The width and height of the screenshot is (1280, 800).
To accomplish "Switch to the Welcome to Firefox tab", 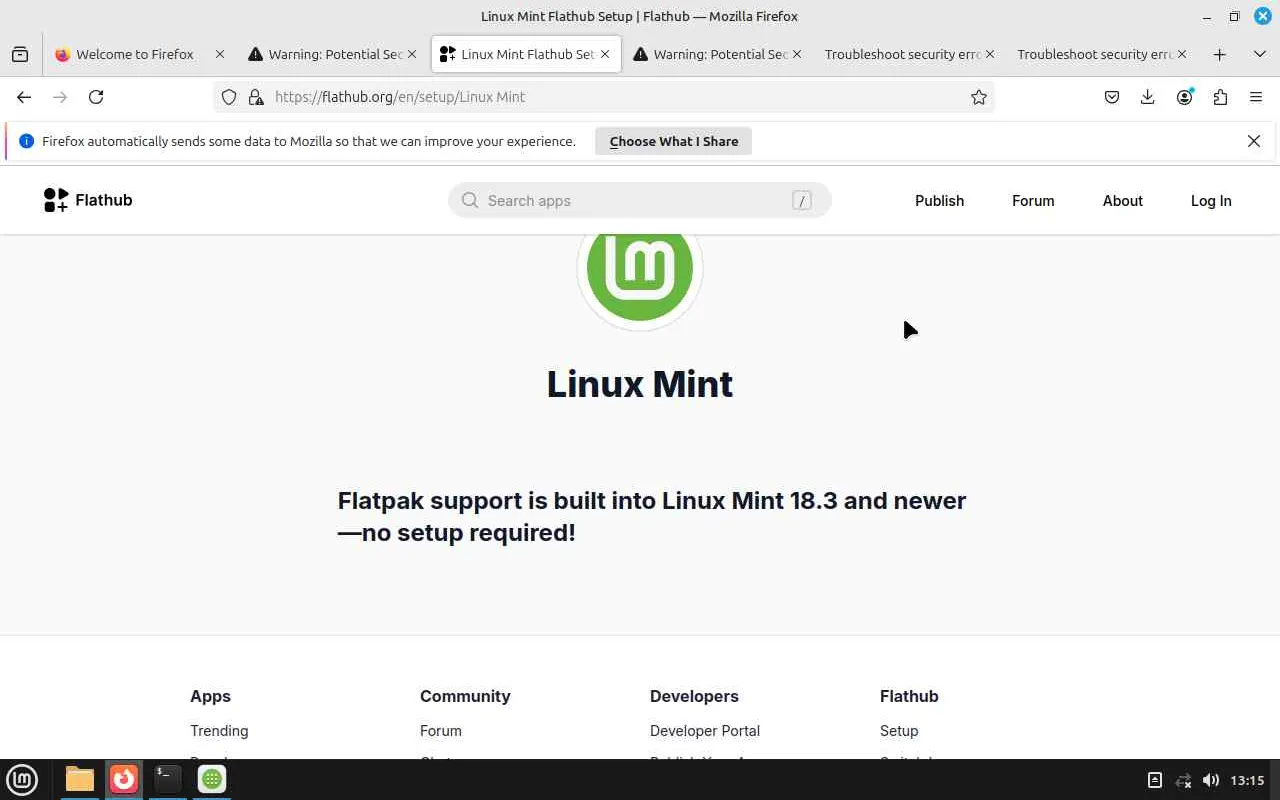I will pyautogui.click(x=134, y=54).
